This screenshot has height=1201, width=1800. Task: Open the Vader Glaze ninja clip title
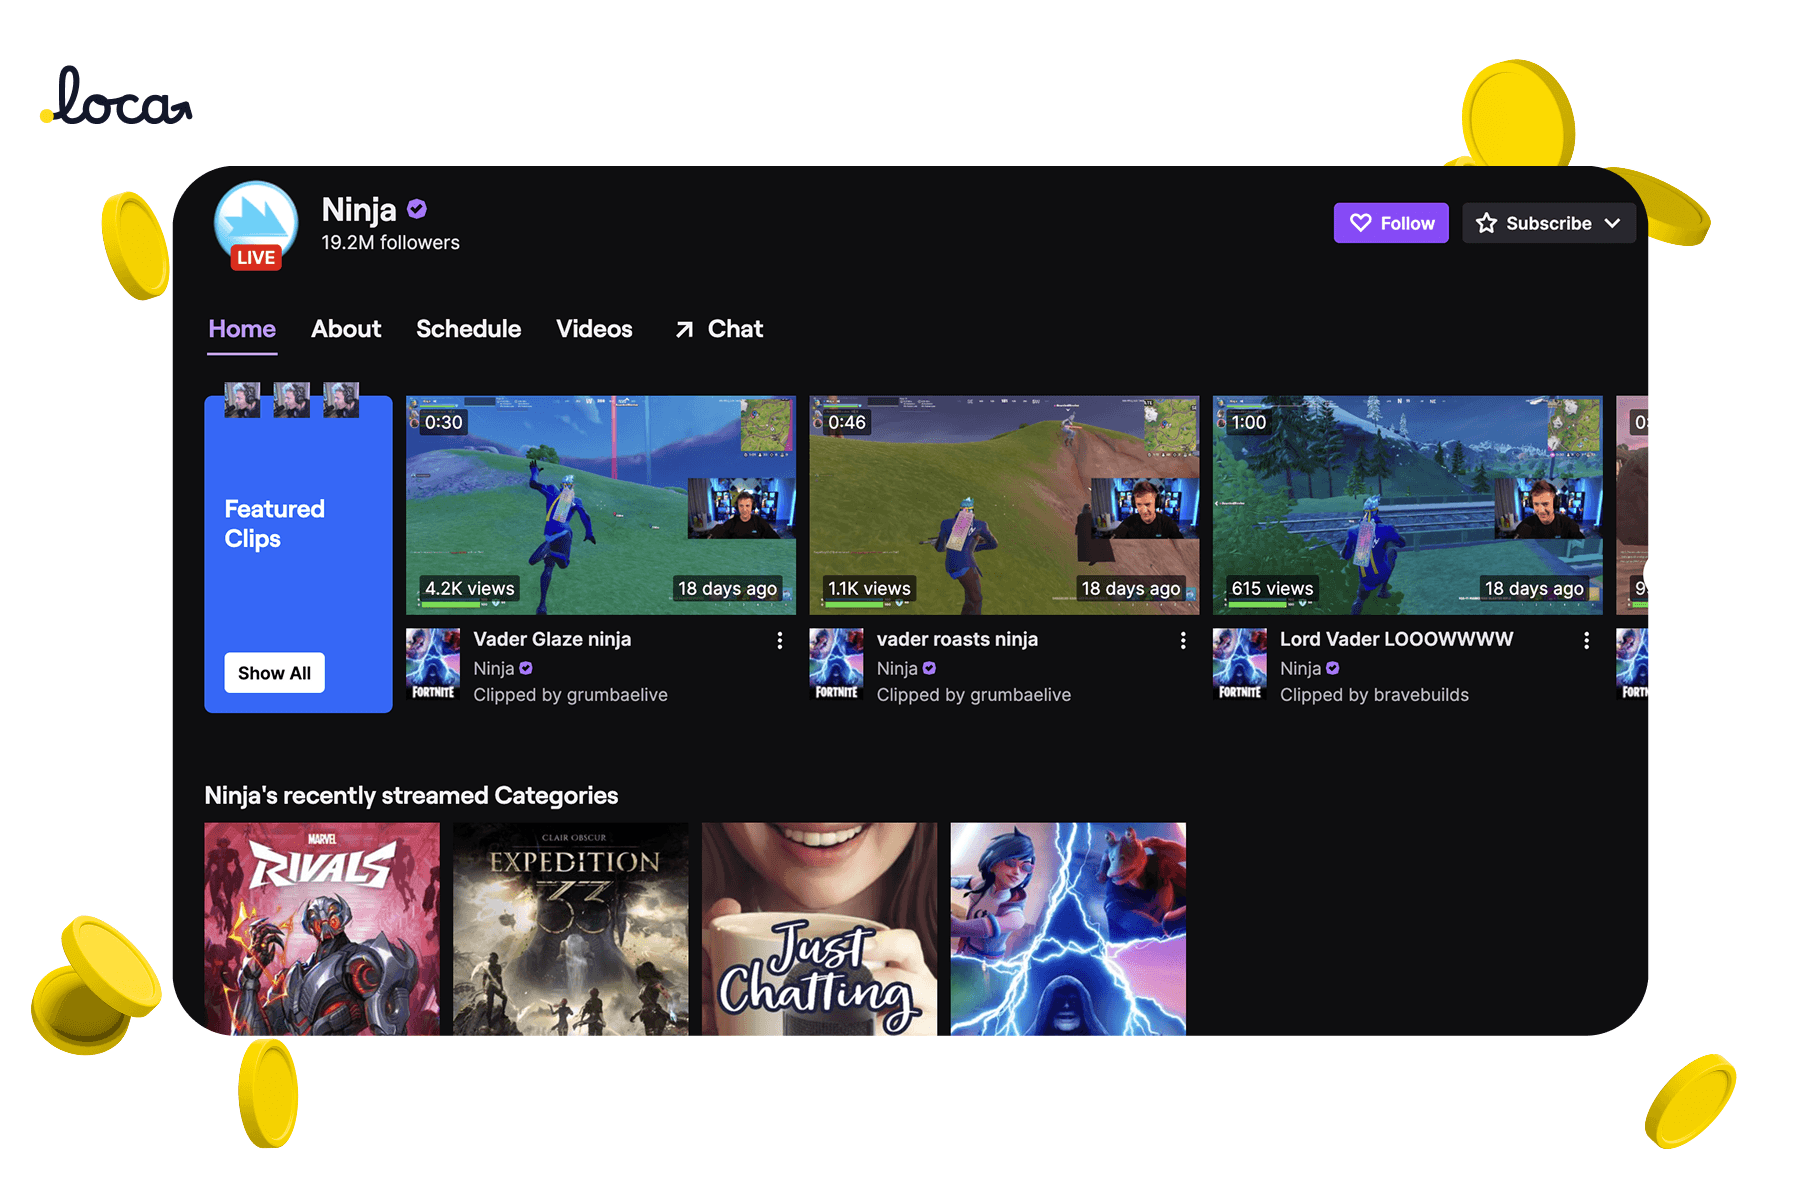click(x=552, y=639)
